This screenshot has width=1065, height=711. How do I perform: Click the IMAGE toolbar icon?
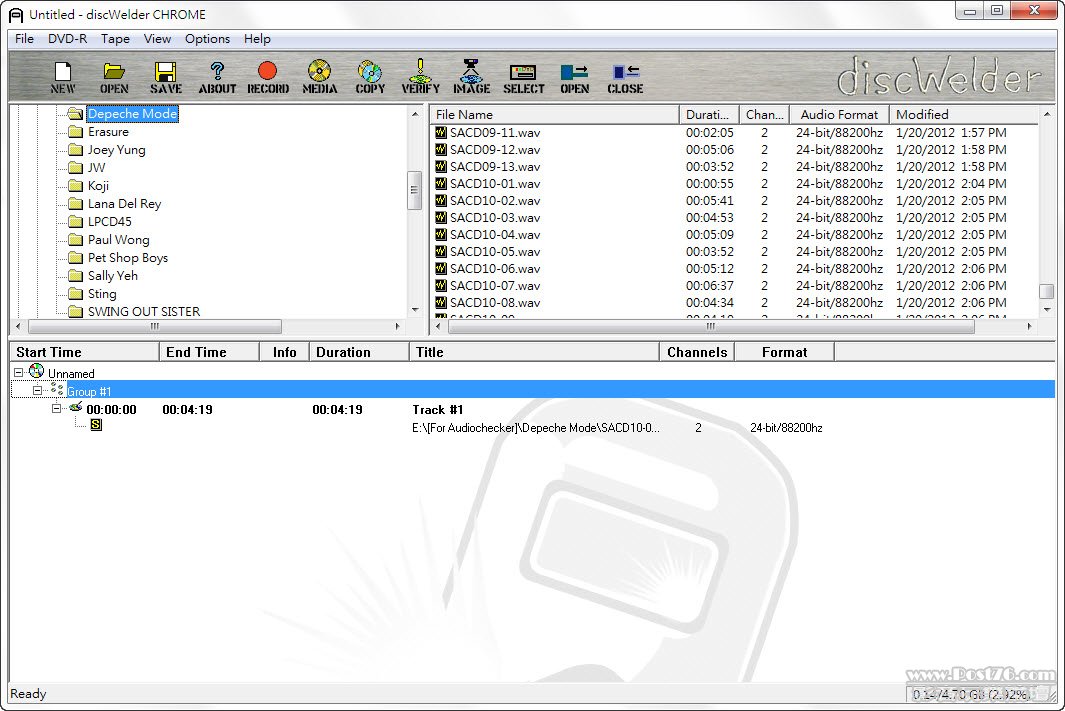(x=471, y=77)
